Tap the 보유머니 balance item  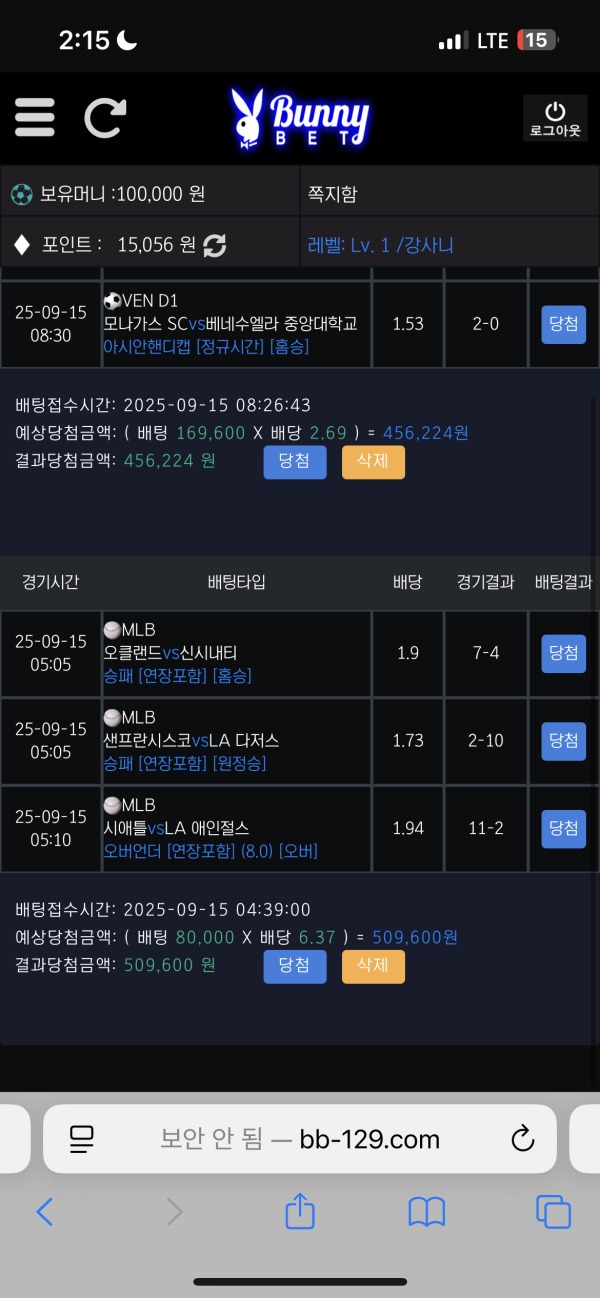coord(110,194)
